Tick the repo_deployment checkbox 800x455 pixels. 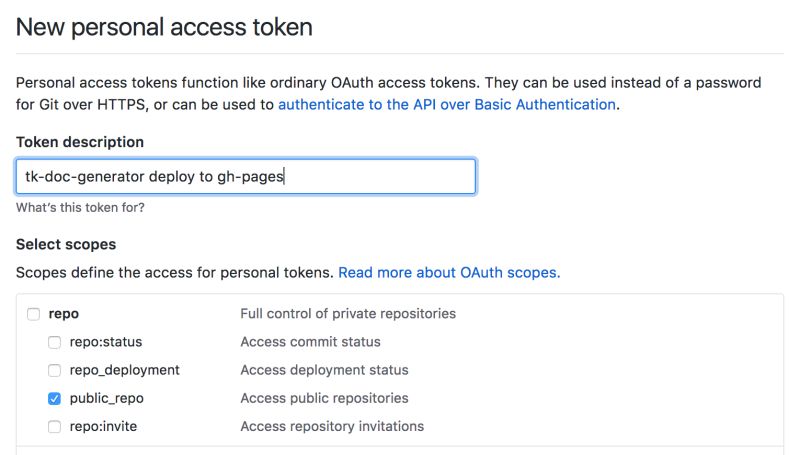[55, 370]
